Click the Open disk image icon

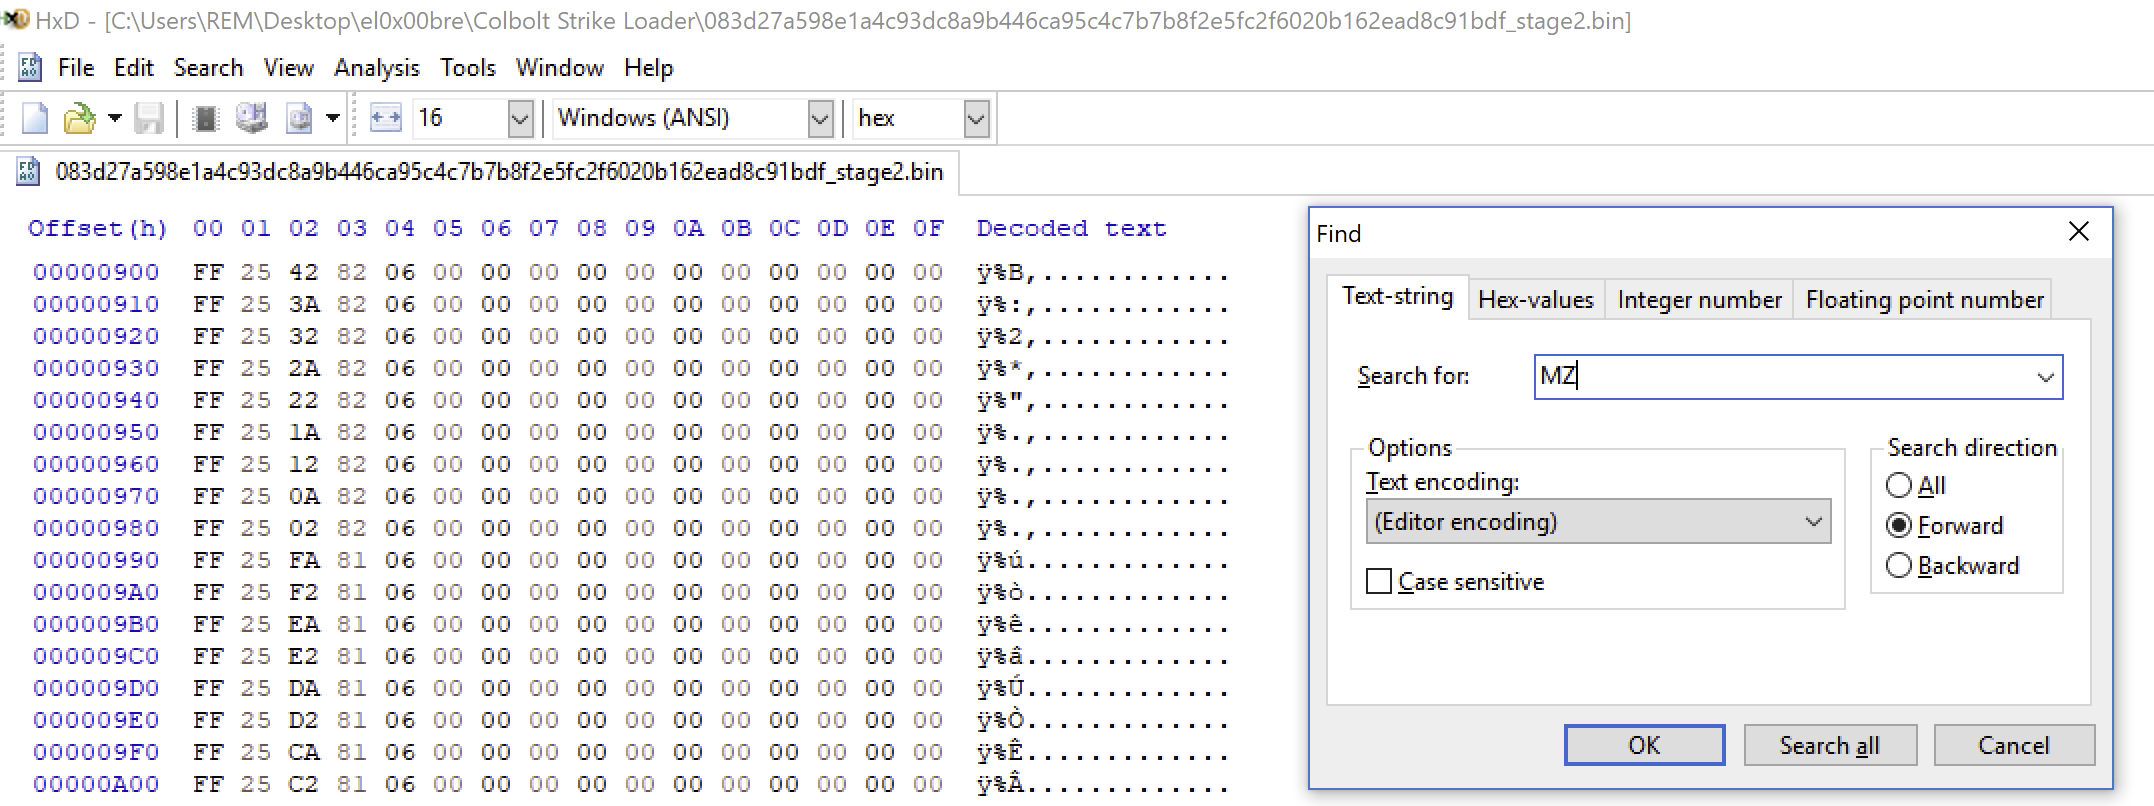[299, 118]
